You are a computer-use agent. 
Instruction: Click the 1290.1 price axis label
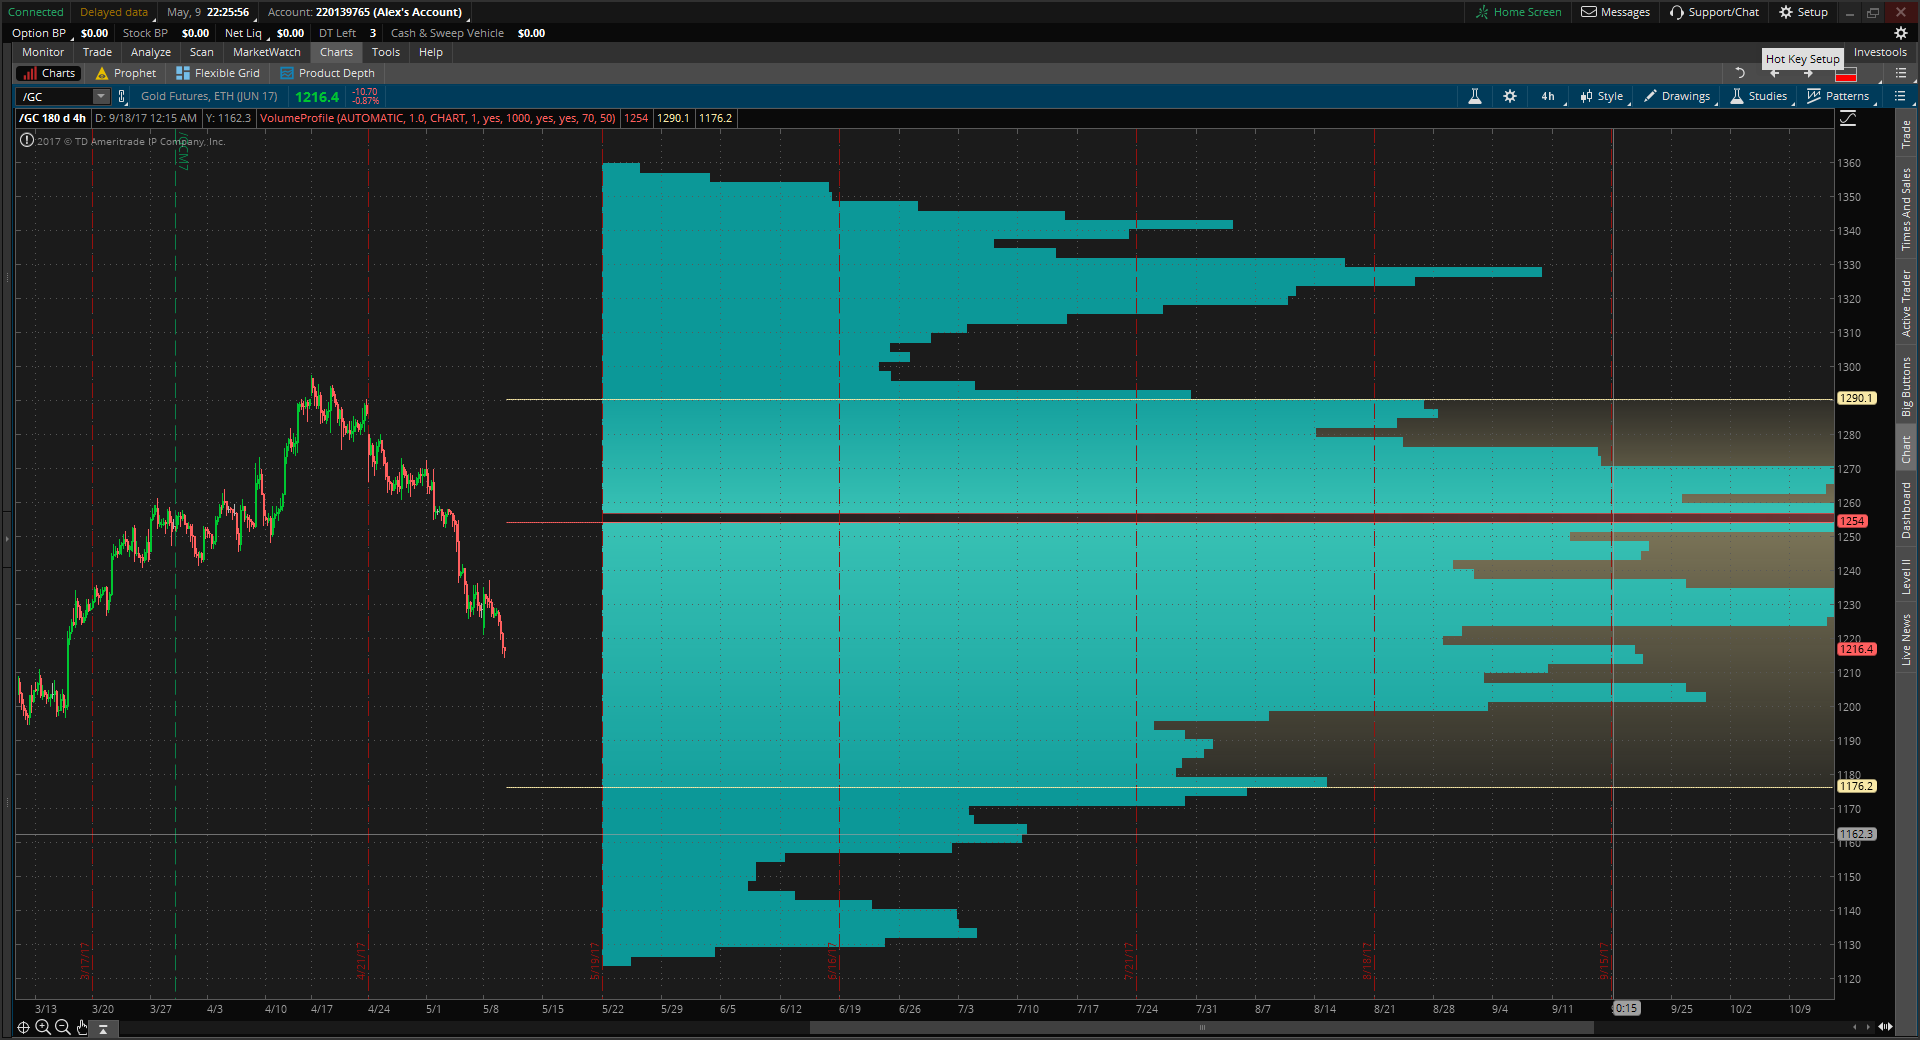[1856, 398]
